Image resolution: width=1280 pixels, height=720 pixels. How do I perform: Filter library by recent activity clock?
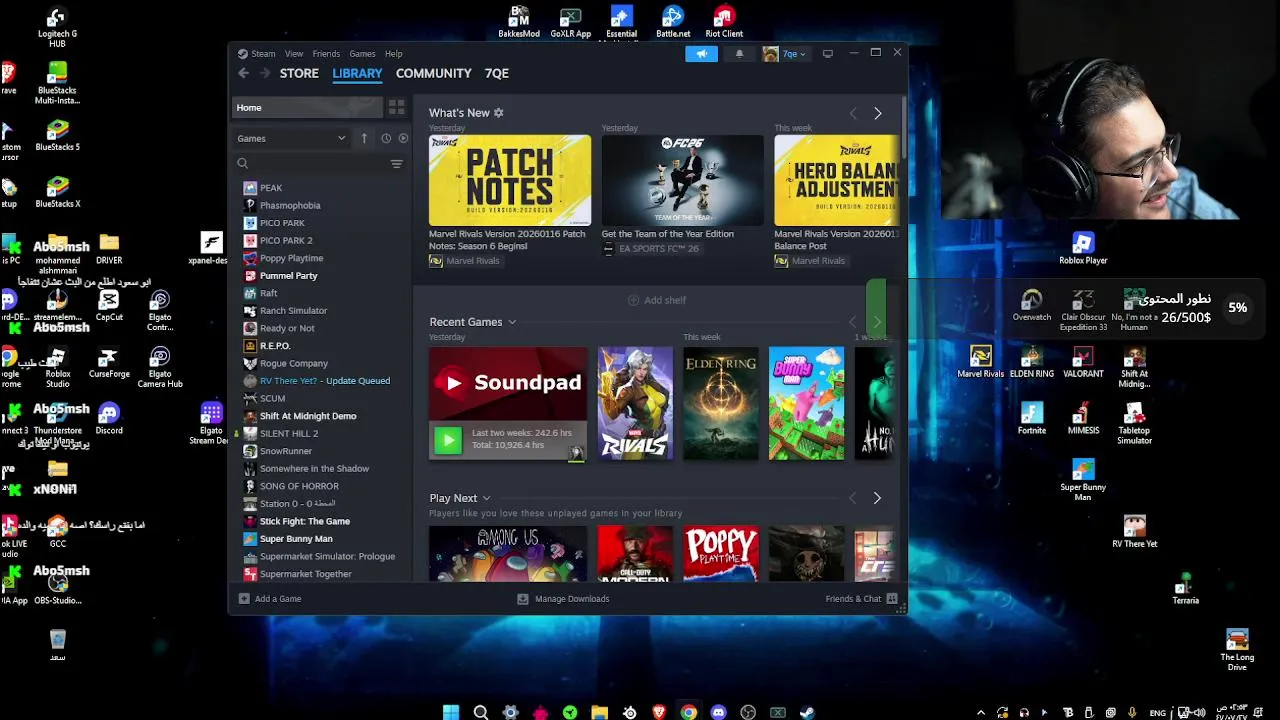click(x=386, y=138)
